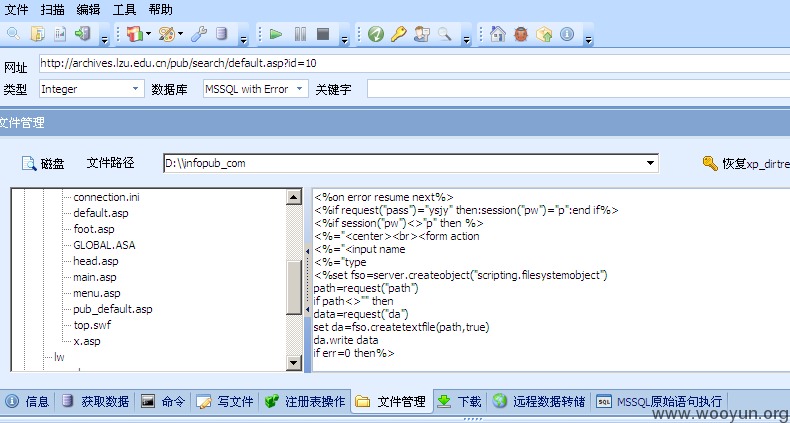The image size is (790, 423).
Task: Click the 关键字 keyword input field
Action: pos(578,89)
